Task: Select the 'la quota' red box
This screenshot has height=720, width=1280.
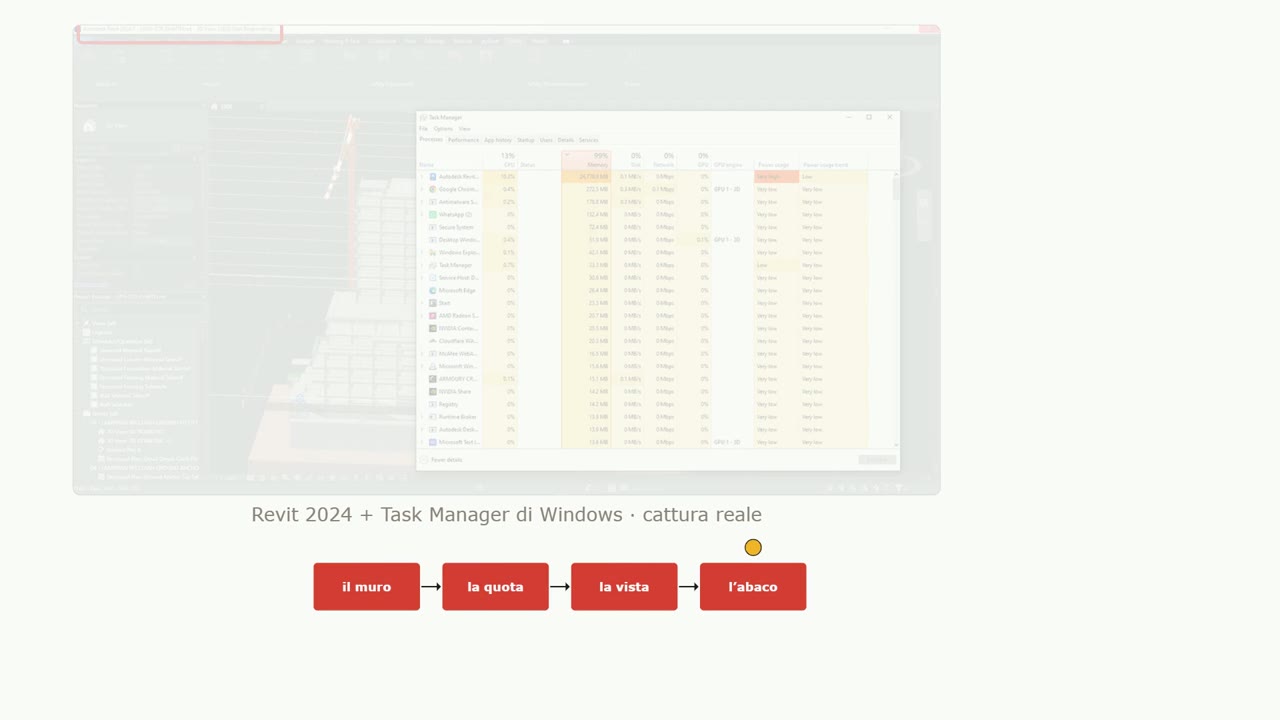Action: click(x=495, y=586)
